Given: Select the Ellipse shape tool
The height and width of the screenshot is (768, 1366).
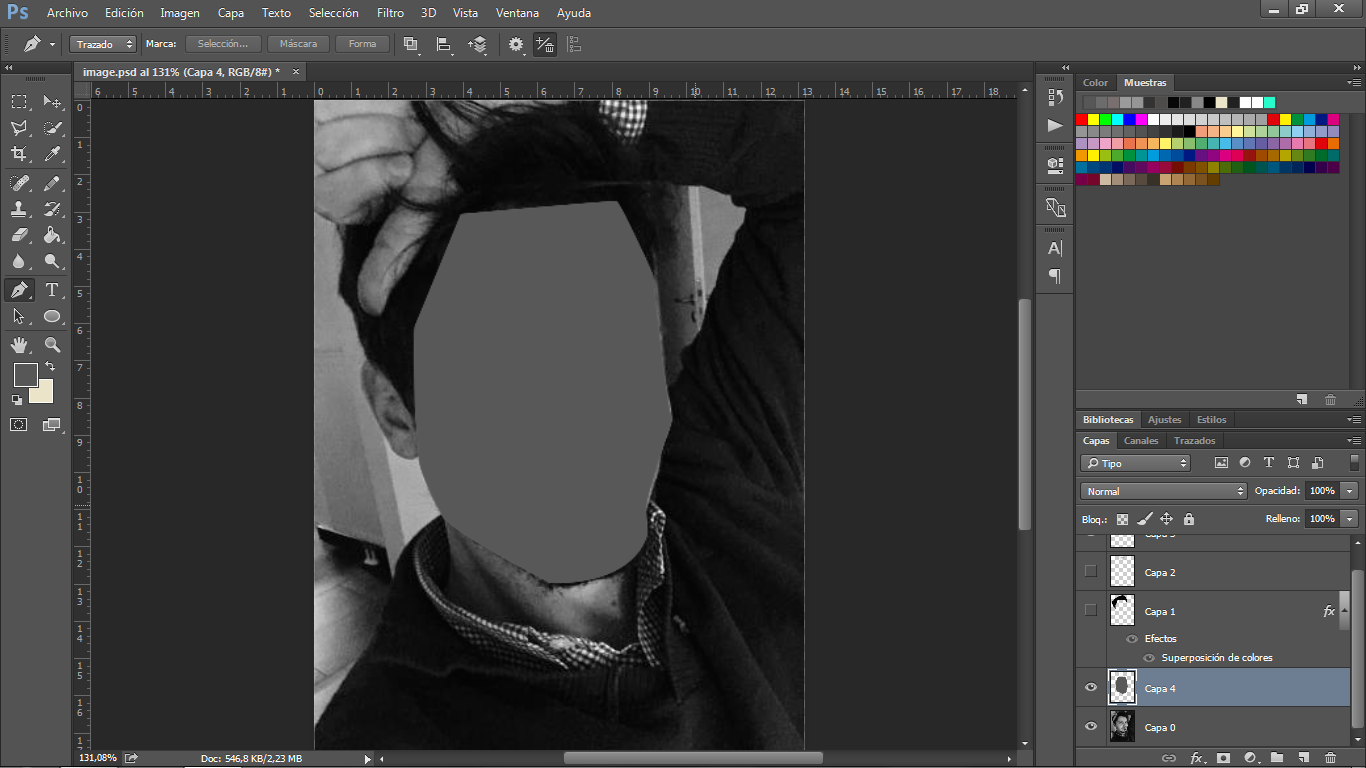Looking at the screenshot, I should tap(52, 316).
